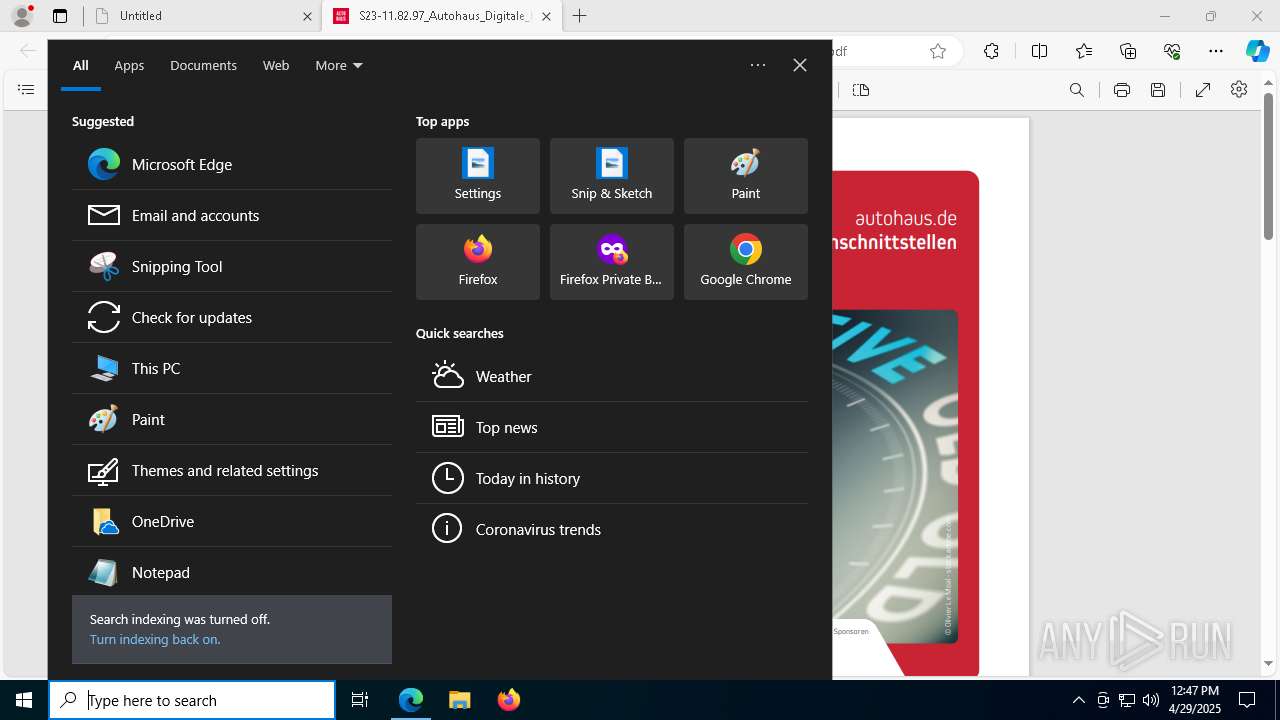
Task: Print the PDF document
Action: [1122, 90]
